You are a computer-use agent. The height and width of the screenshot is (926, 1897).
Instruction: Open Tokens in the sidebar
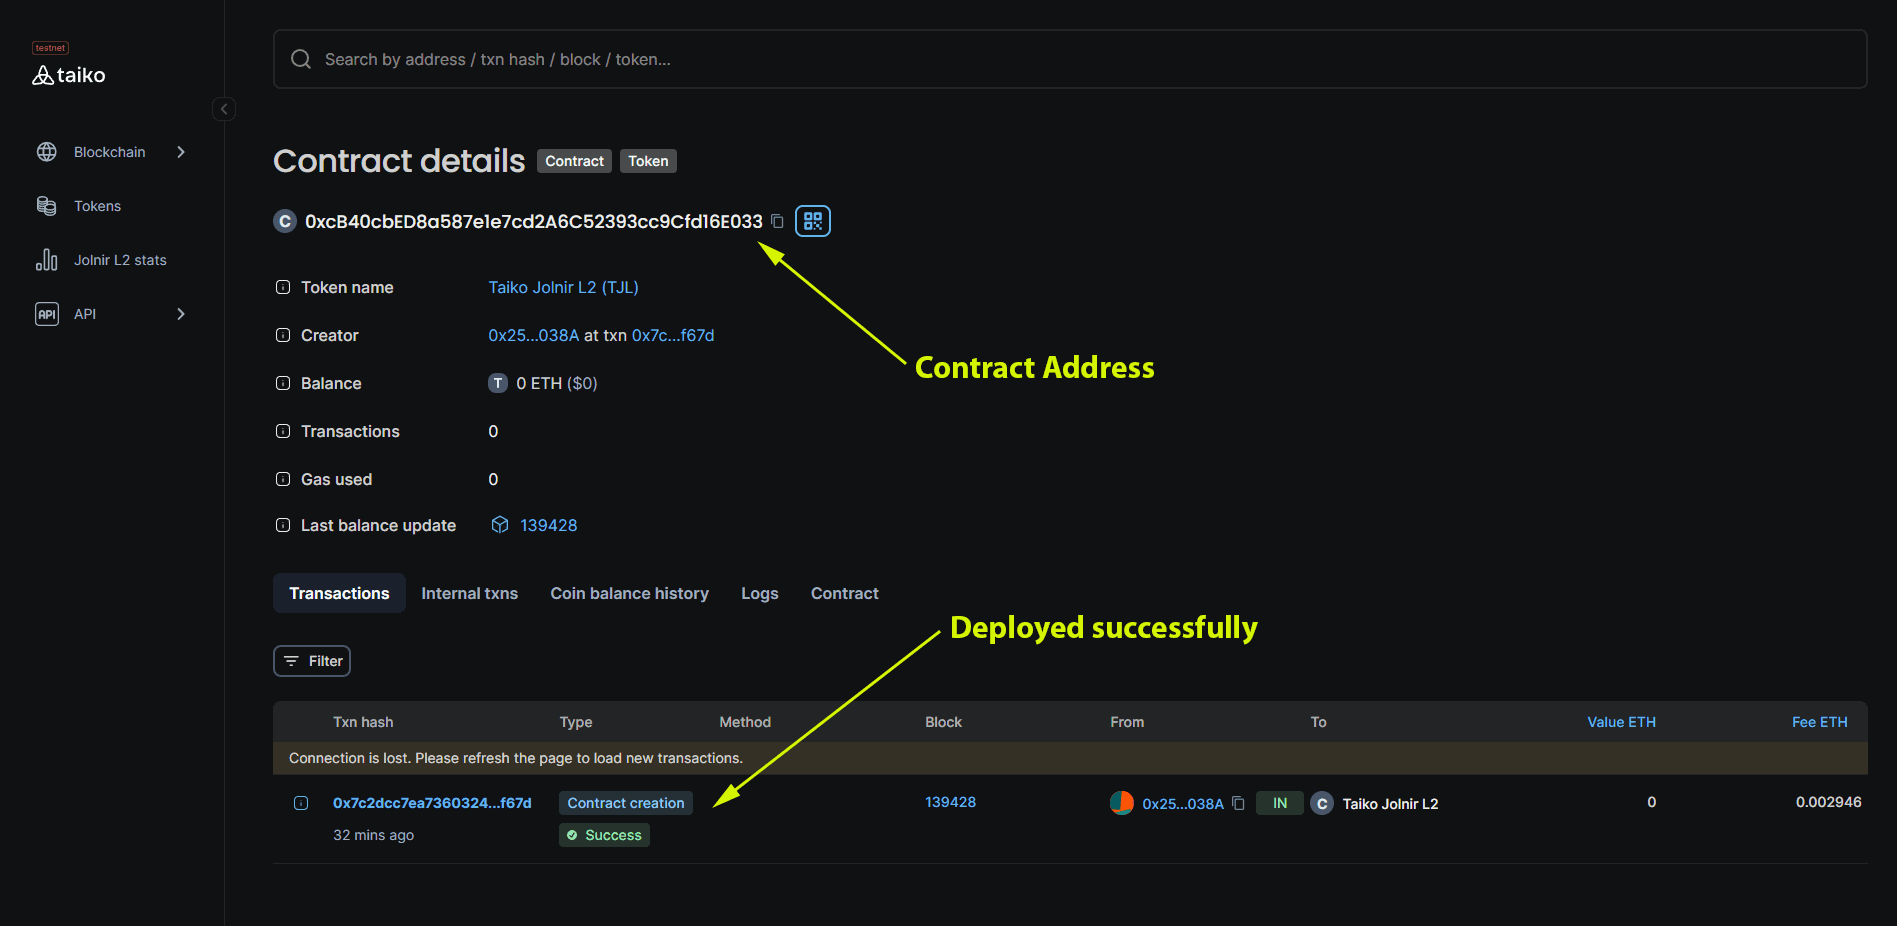tap(97, 206)
